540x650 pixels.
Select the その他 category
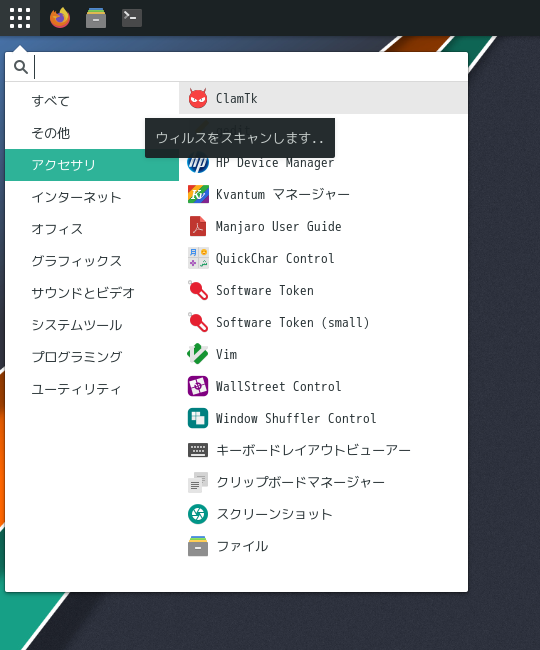[x=92, y=133]
